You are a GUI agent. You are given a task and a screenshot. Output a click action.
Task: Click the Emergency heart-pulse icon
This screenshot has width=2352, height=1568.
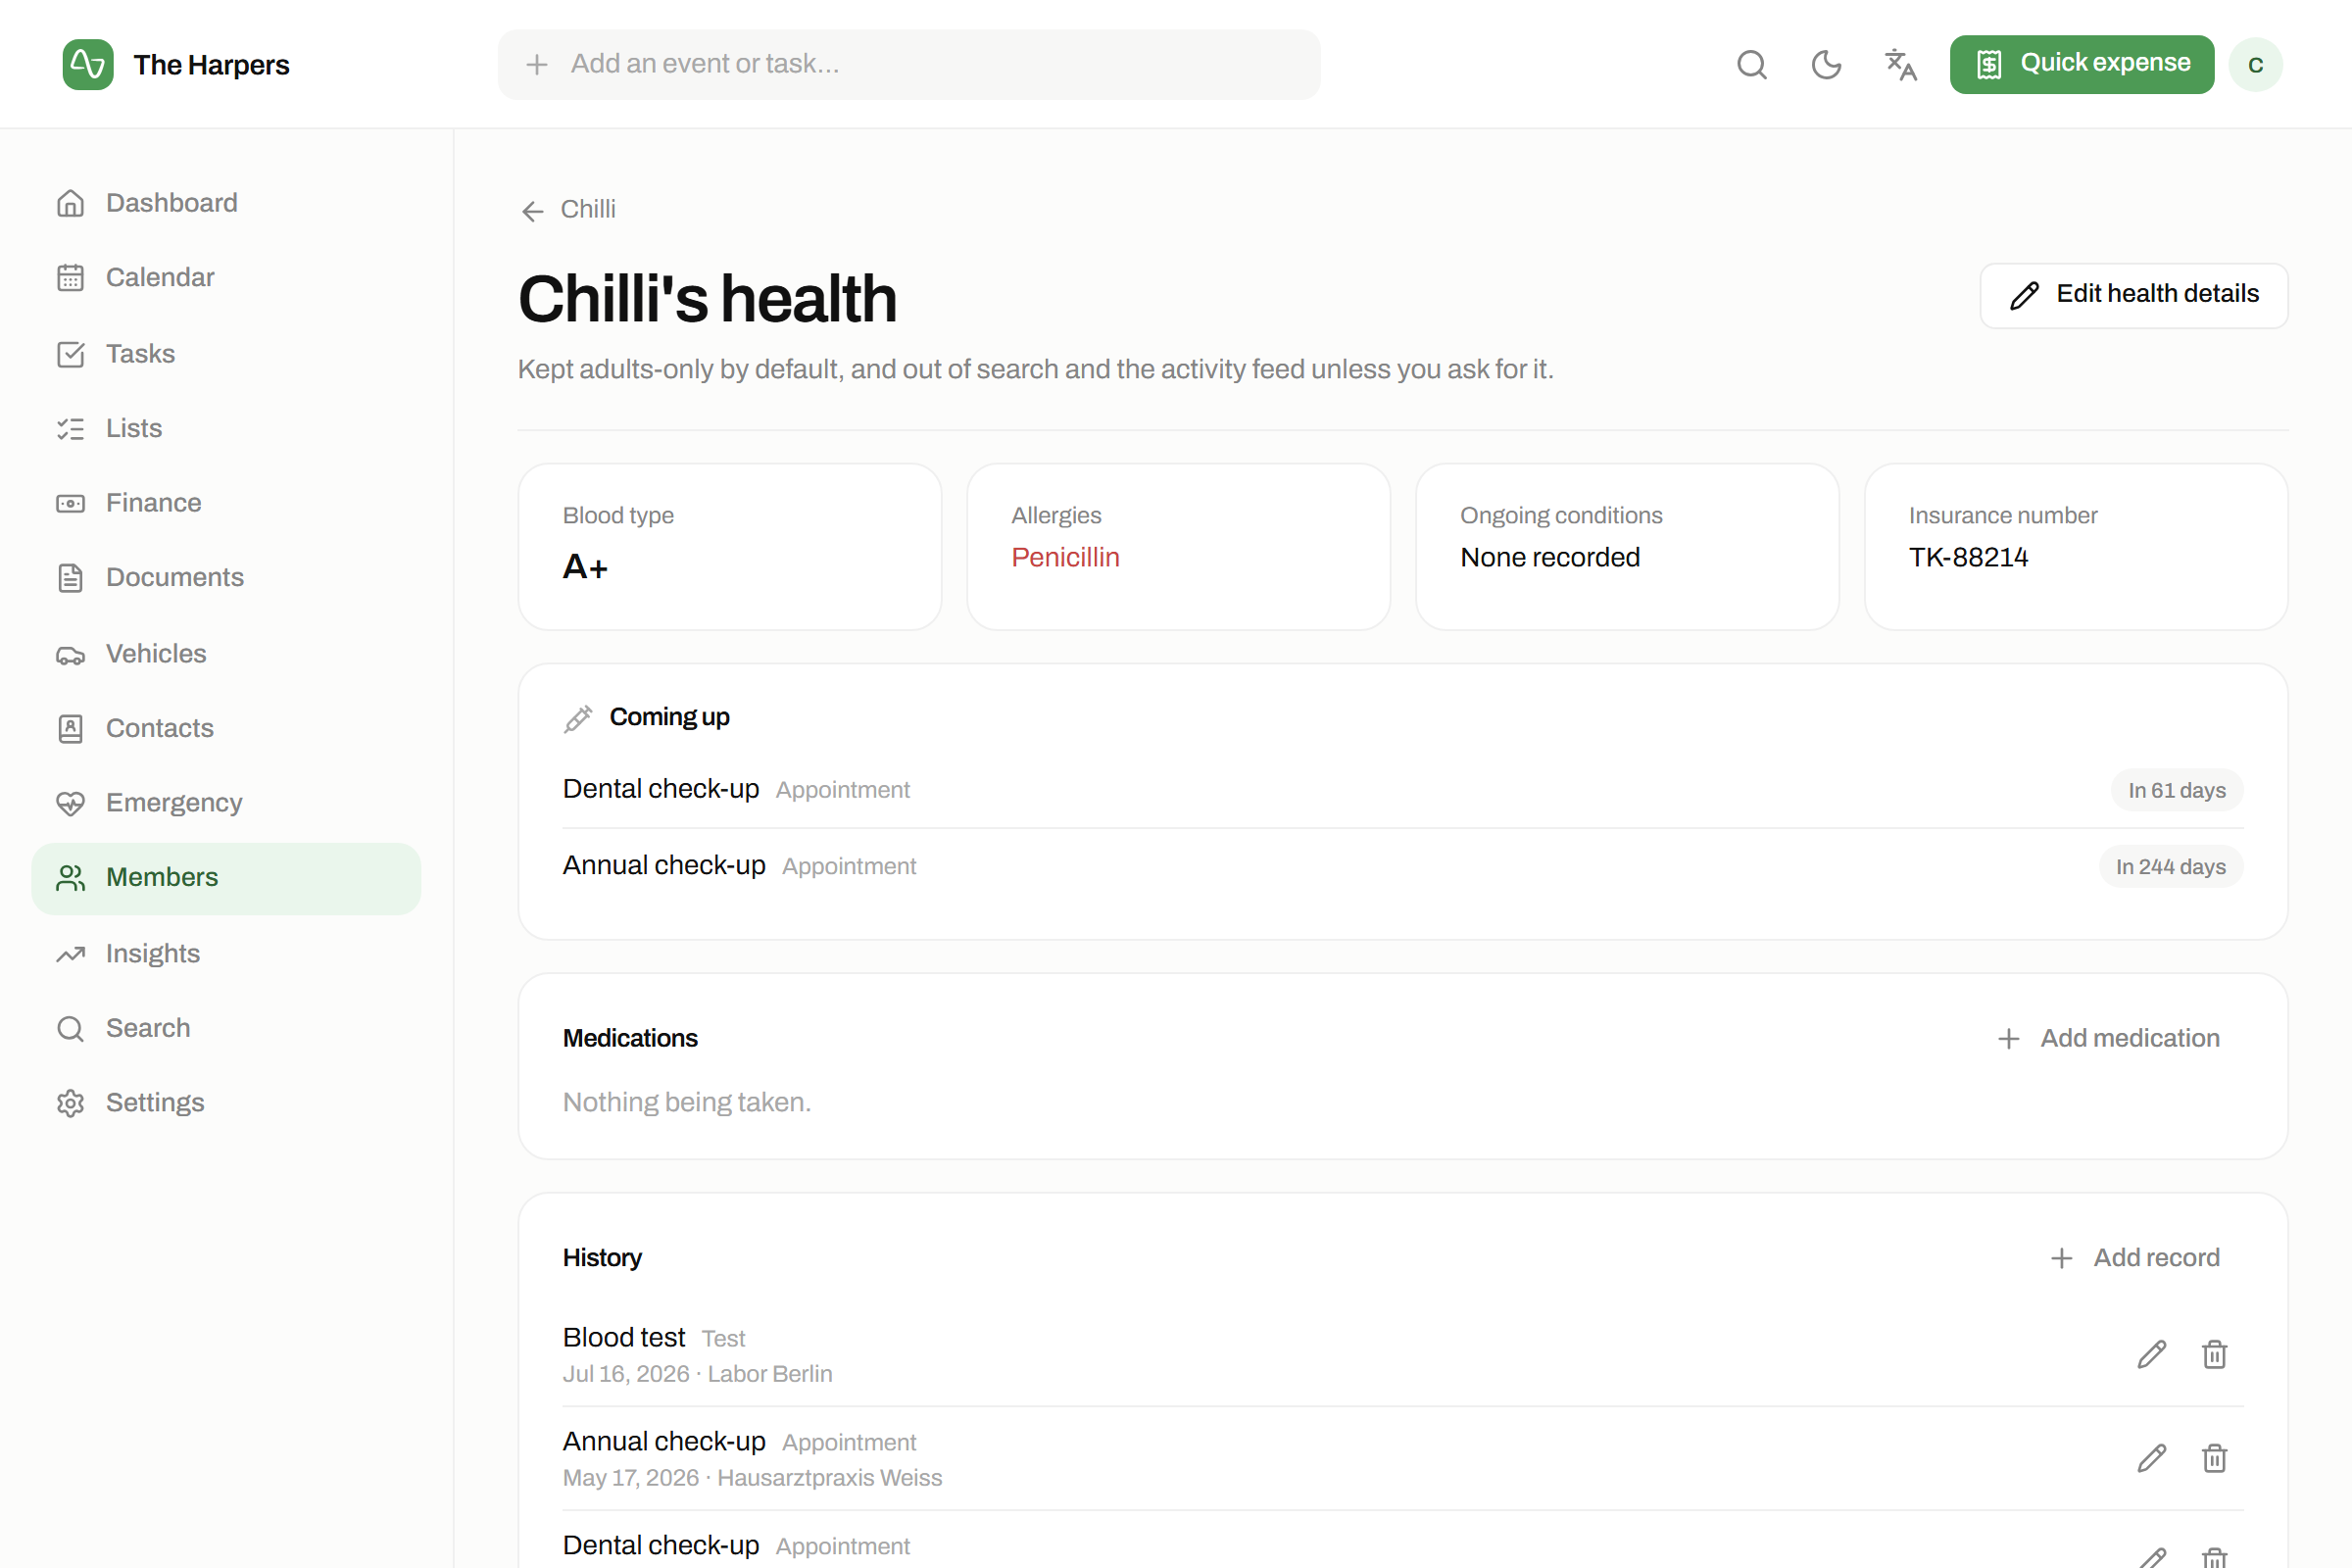pos(70,804)
